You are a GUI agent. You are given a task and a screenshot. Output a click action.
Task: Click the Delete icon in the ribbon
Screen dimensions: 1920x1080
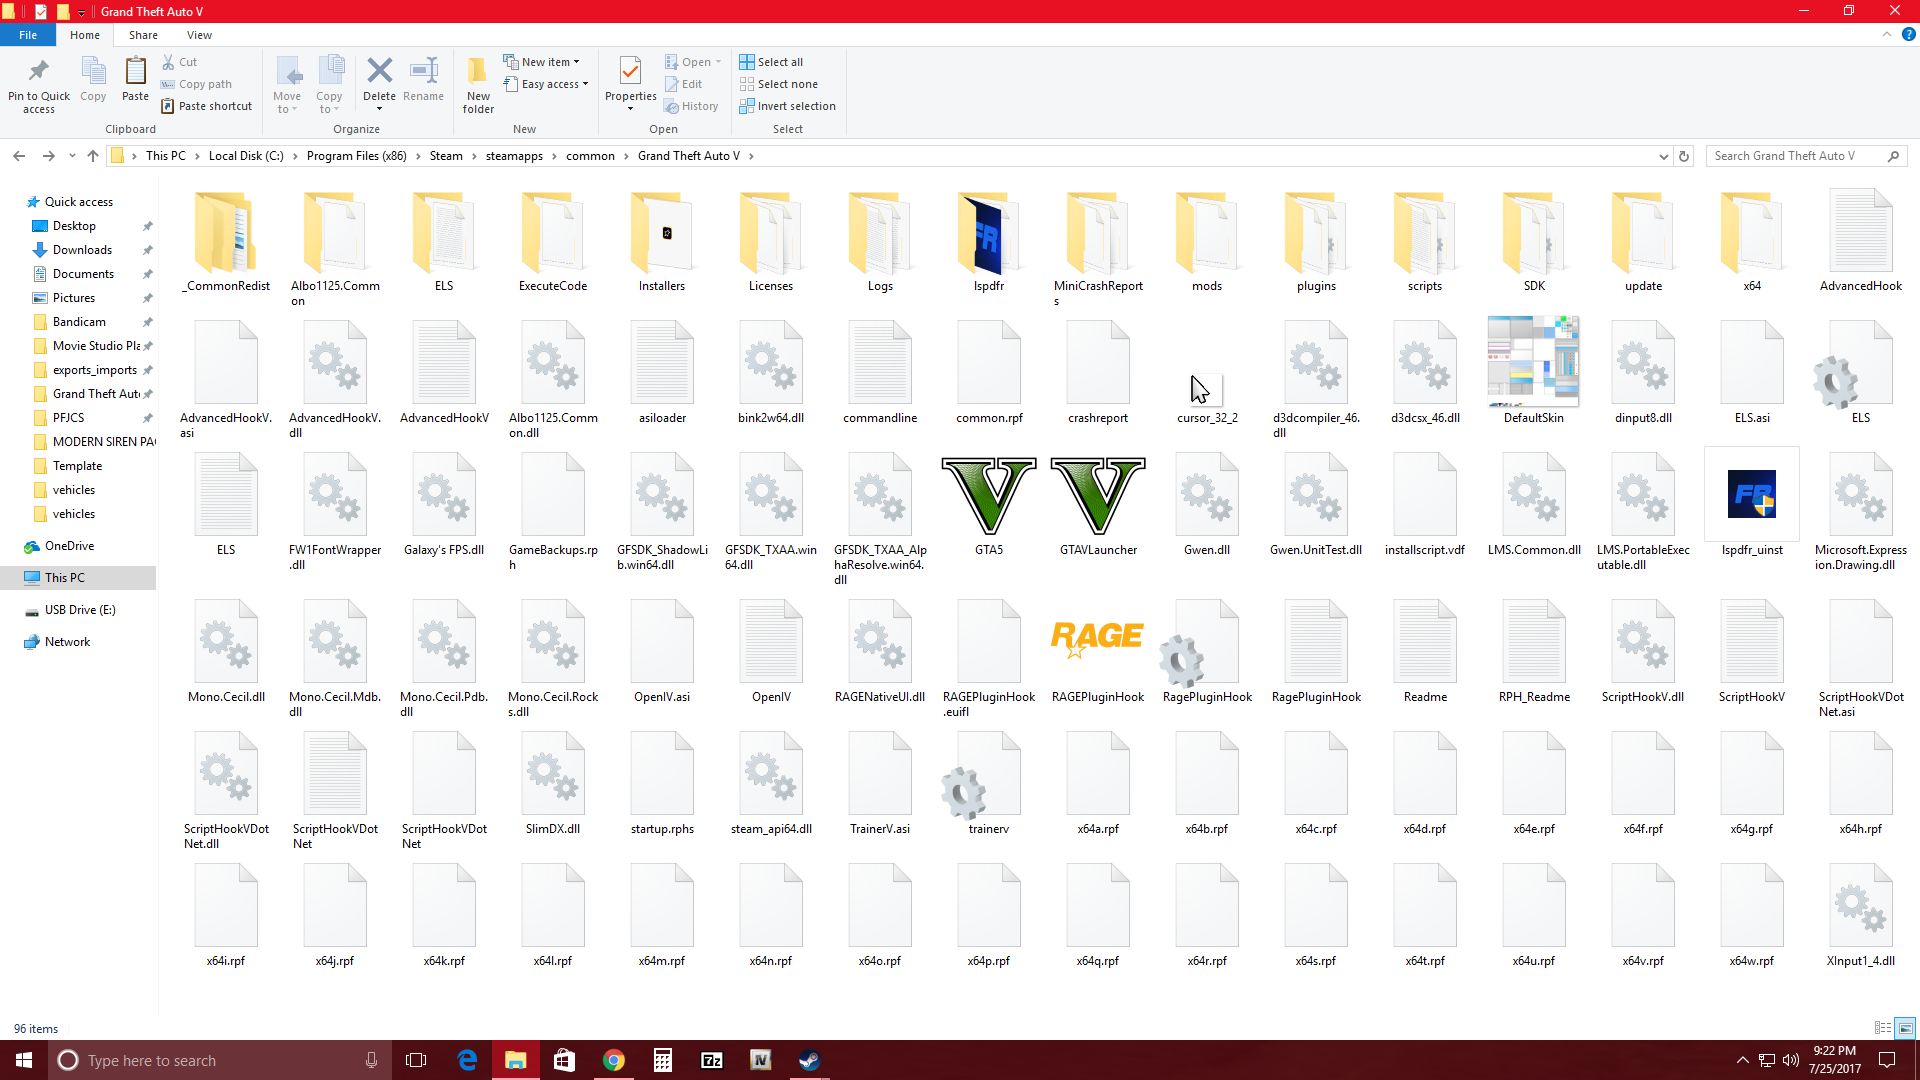pos(379,72)
